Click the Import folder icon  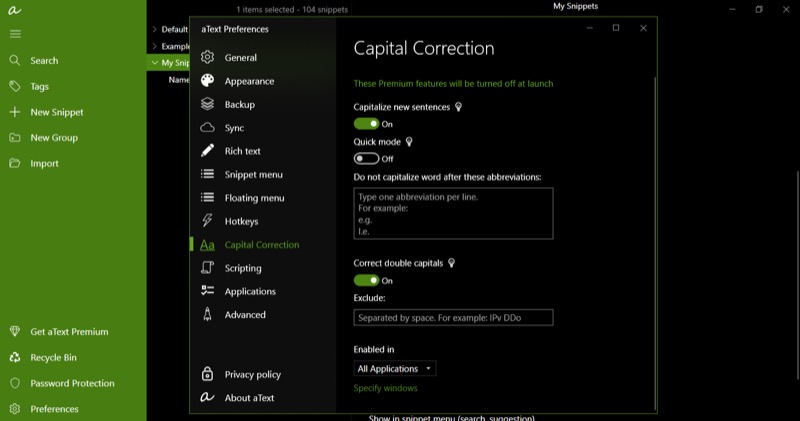tap(15, 163)
